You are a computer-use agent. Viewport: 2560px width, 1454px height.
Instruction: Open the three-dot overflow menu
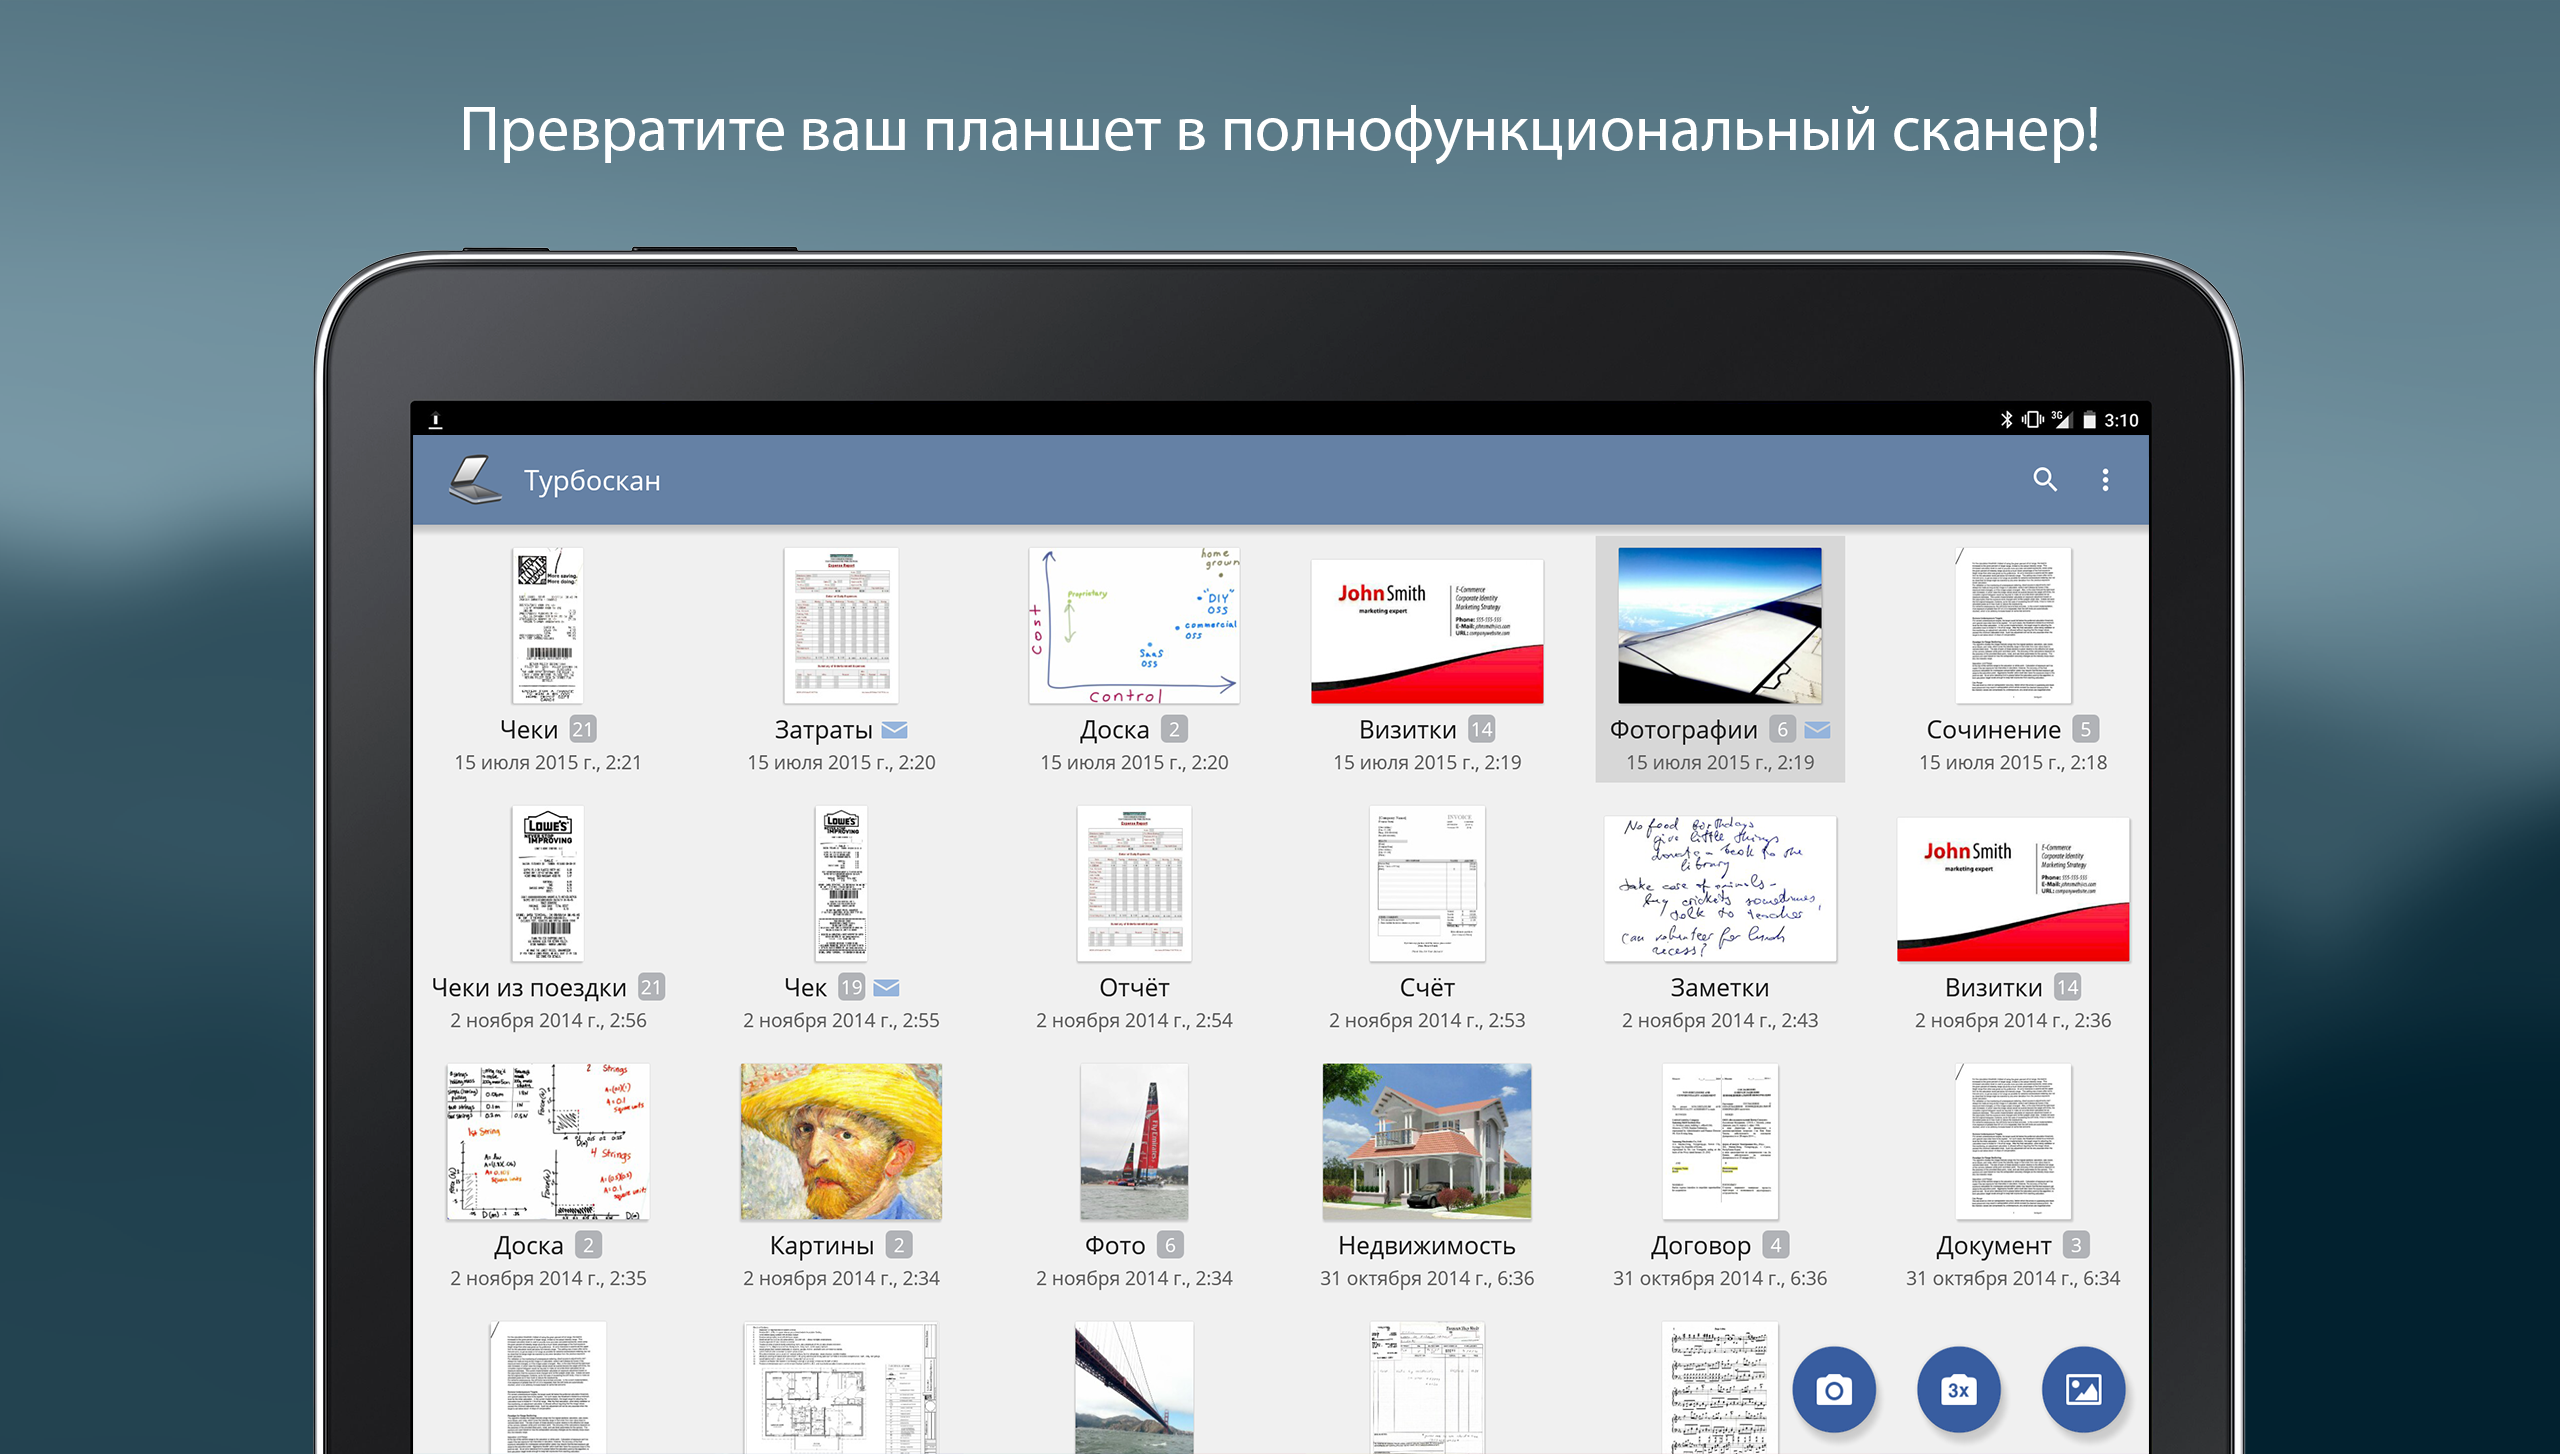tap(2105, 480)
